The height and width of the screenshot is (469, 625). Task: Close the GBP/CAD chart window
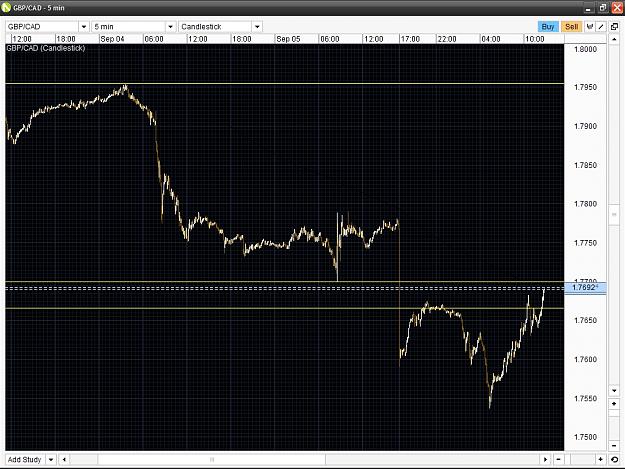tap(617, 8)
